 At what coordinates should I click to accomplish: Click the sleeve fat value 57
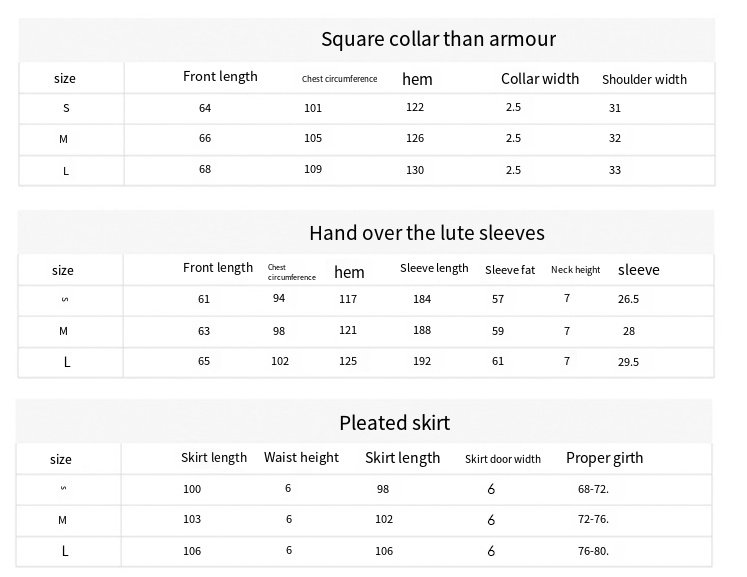point(498,299)
